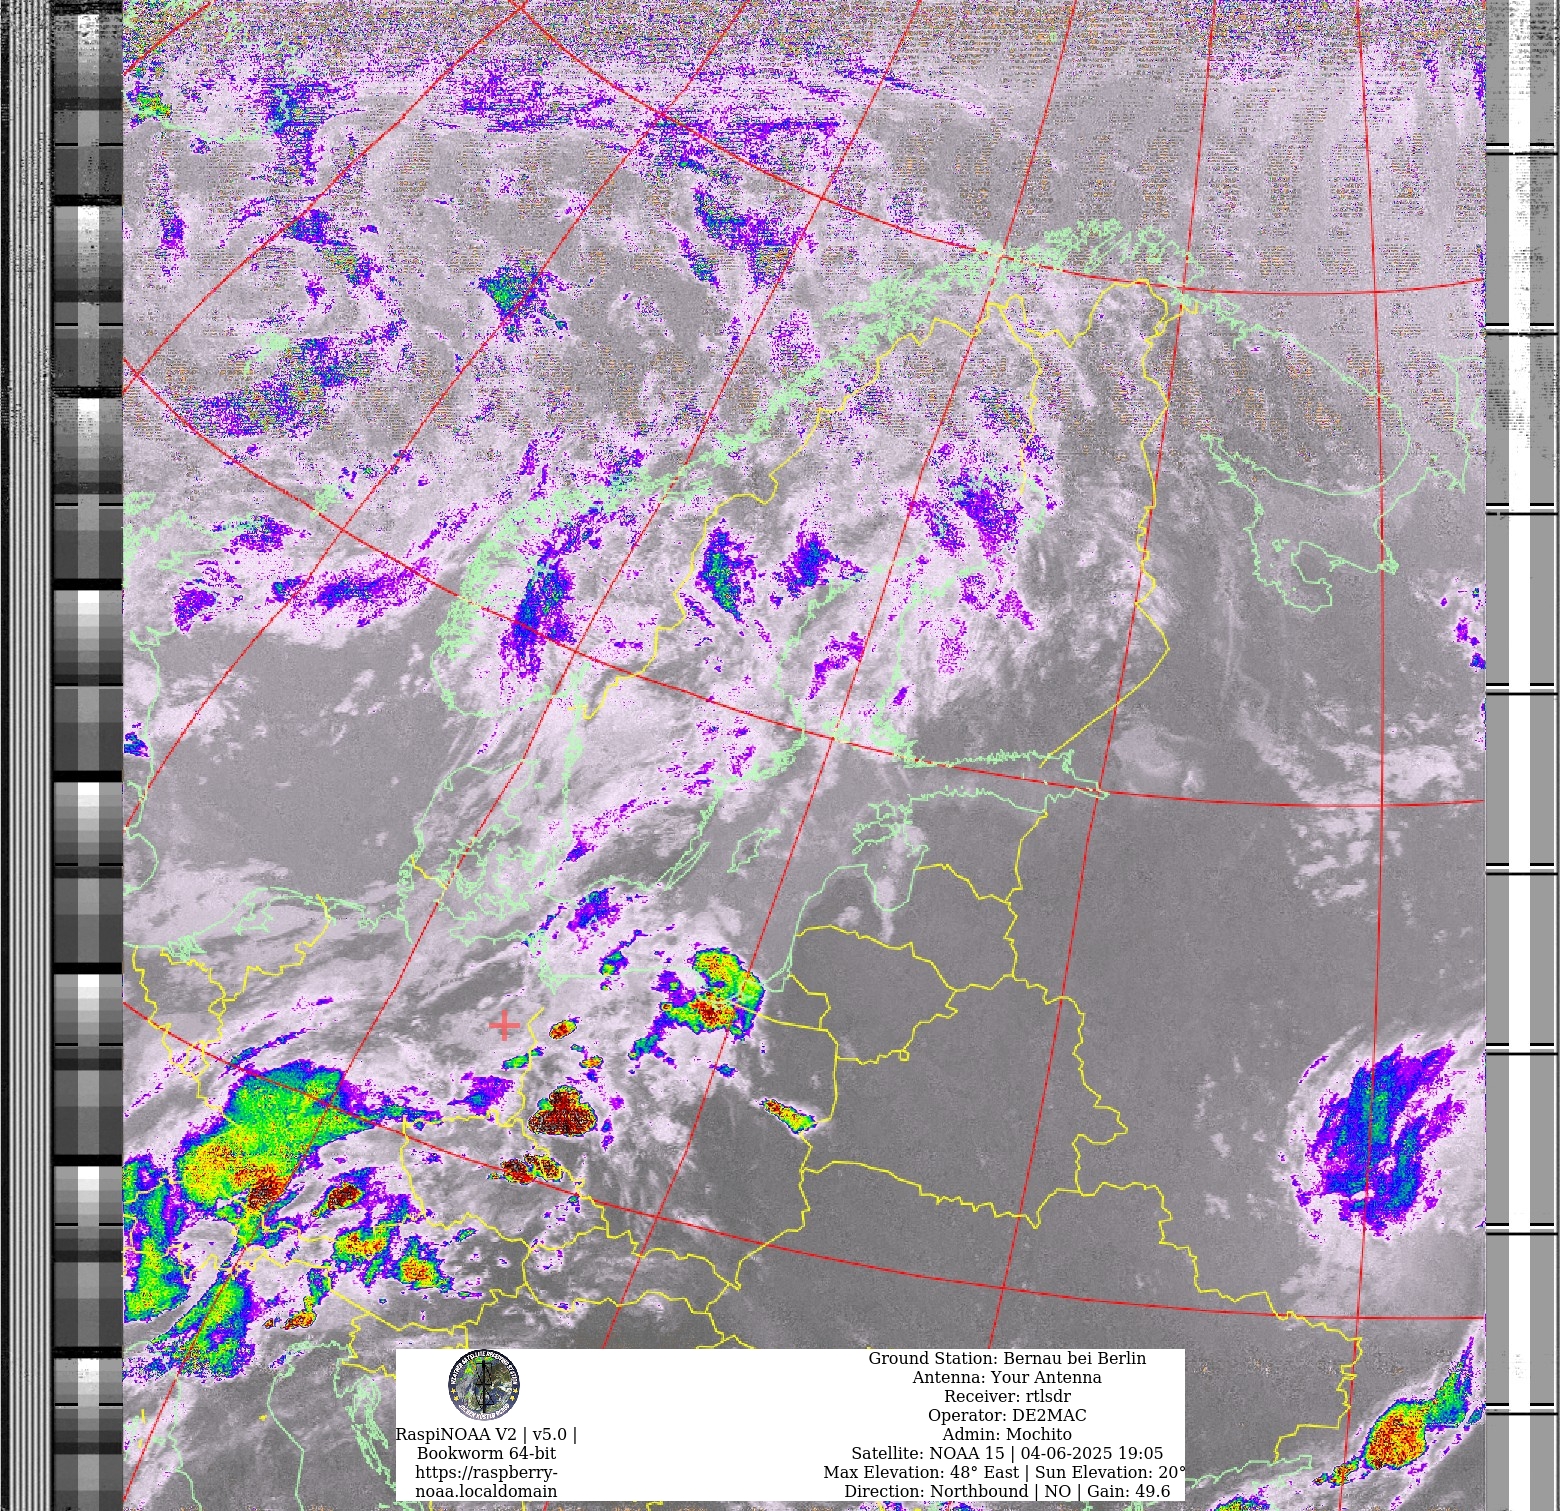
Task: Click the 'Direction: Northbound | NO | Gain: 49.6' line
Action: (x=1007, y=1491)
